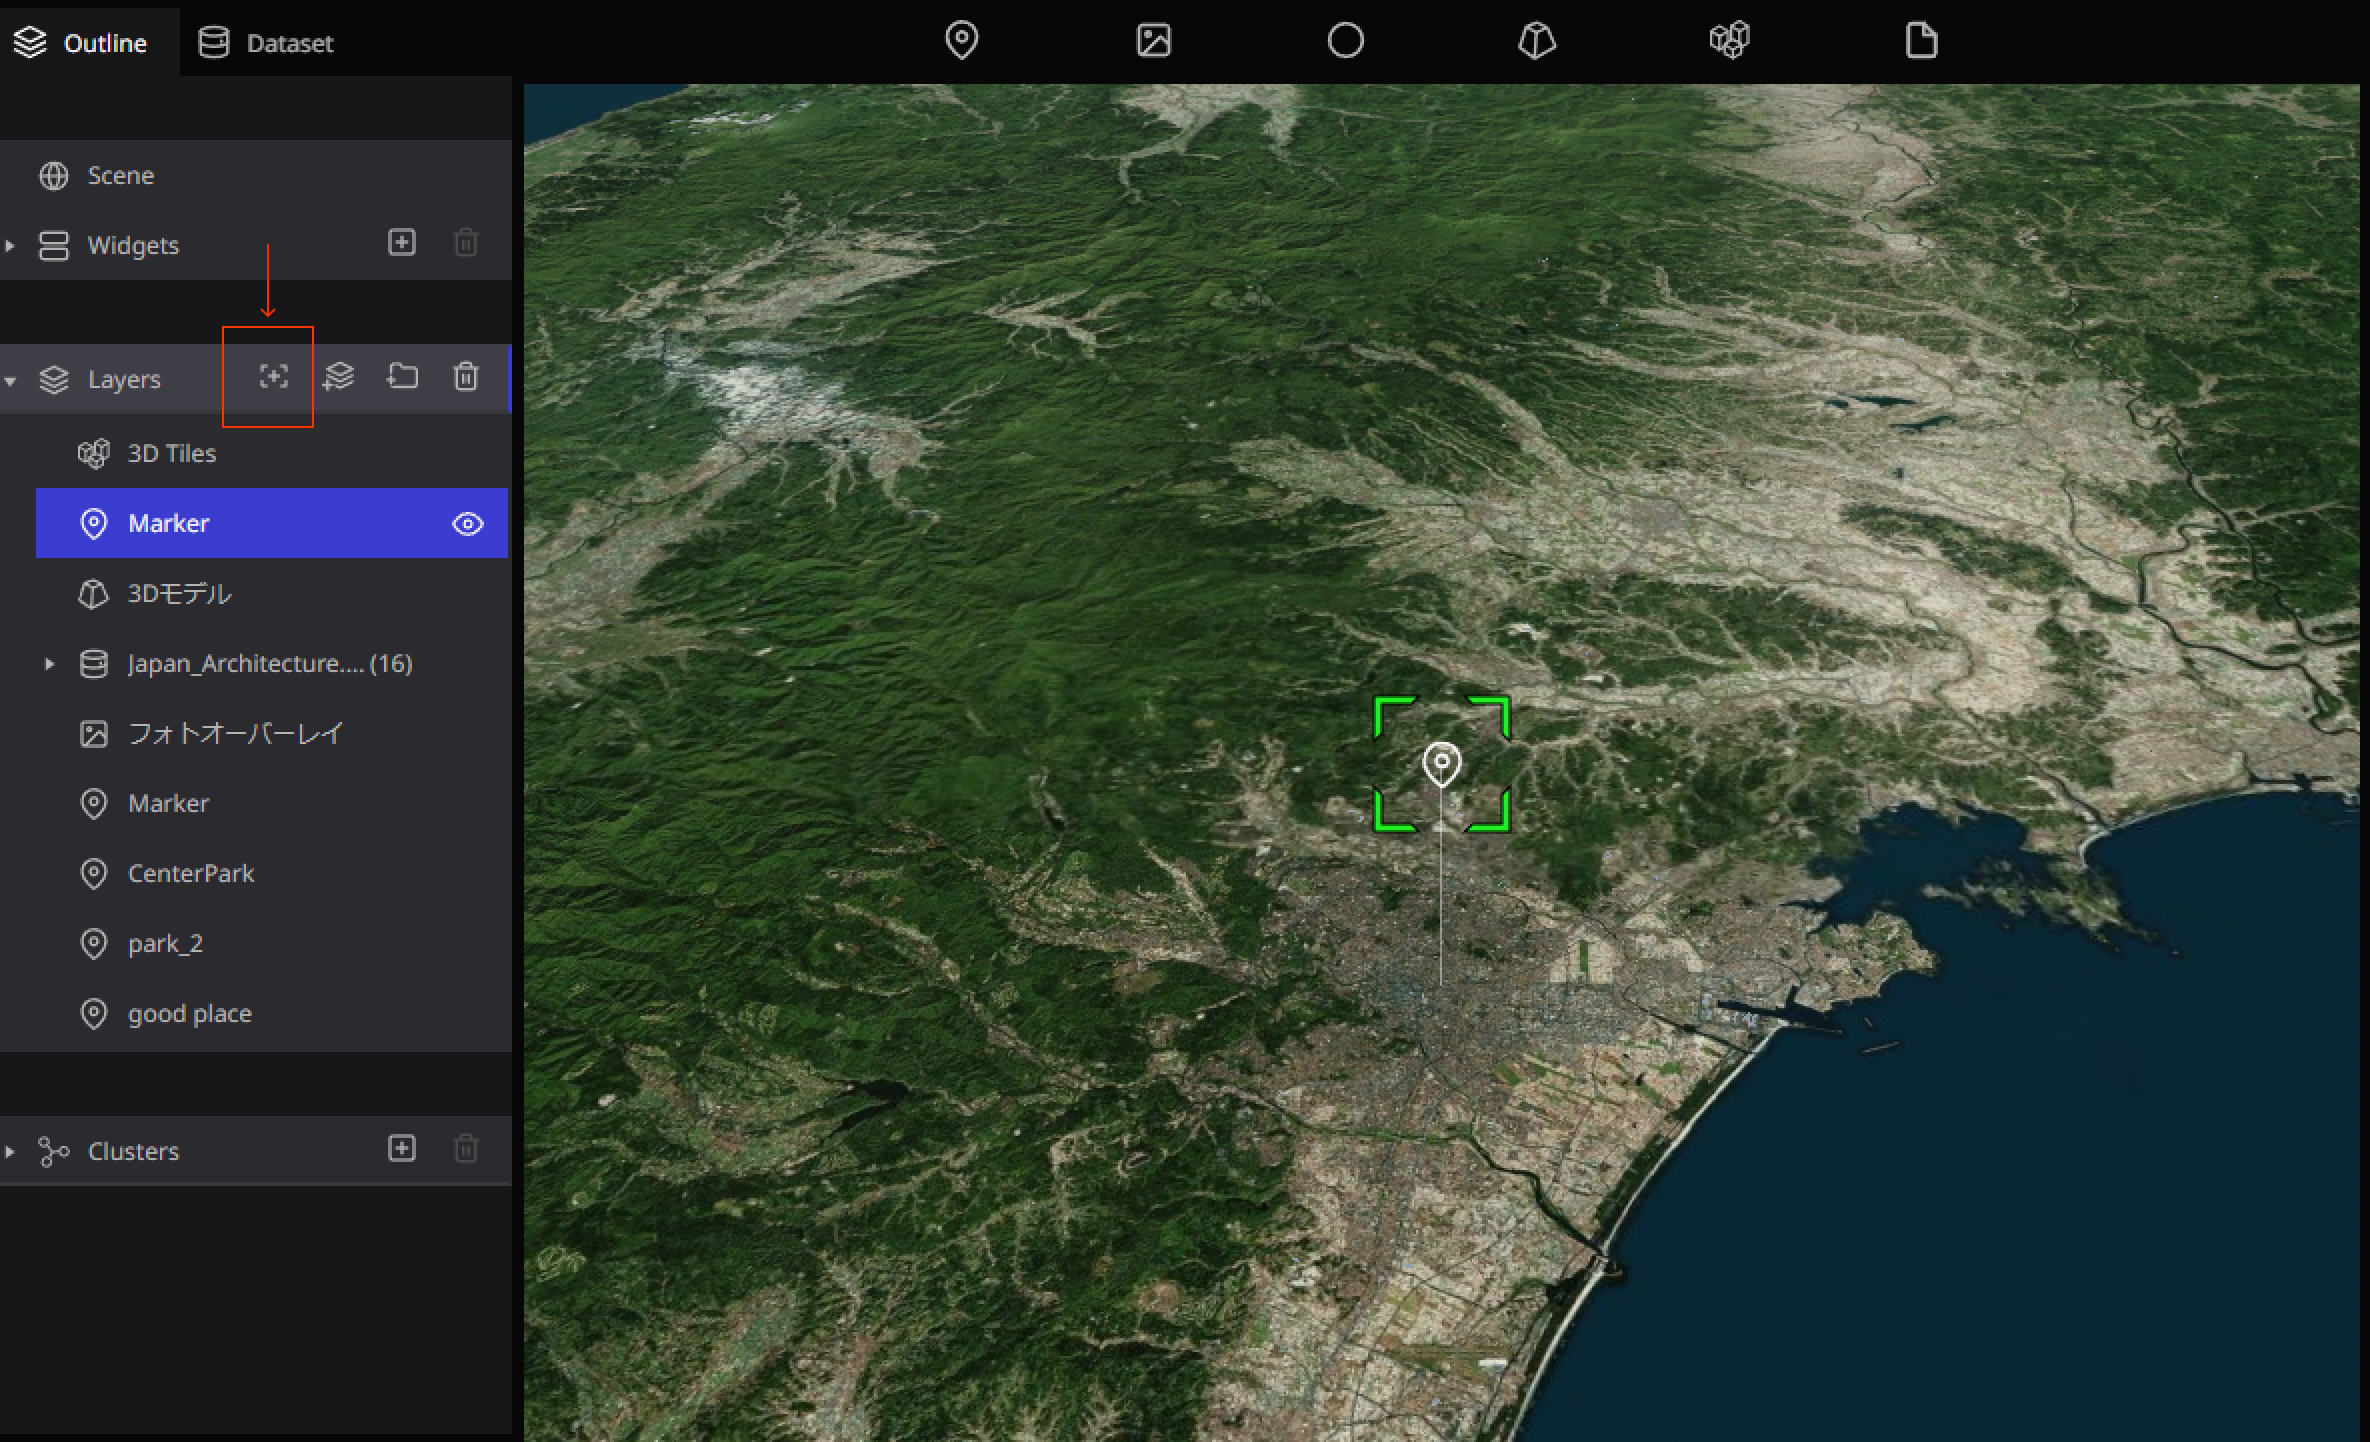Click the Widgets trash icon
Screen dimensions: 2370x1442
(466, 243)
